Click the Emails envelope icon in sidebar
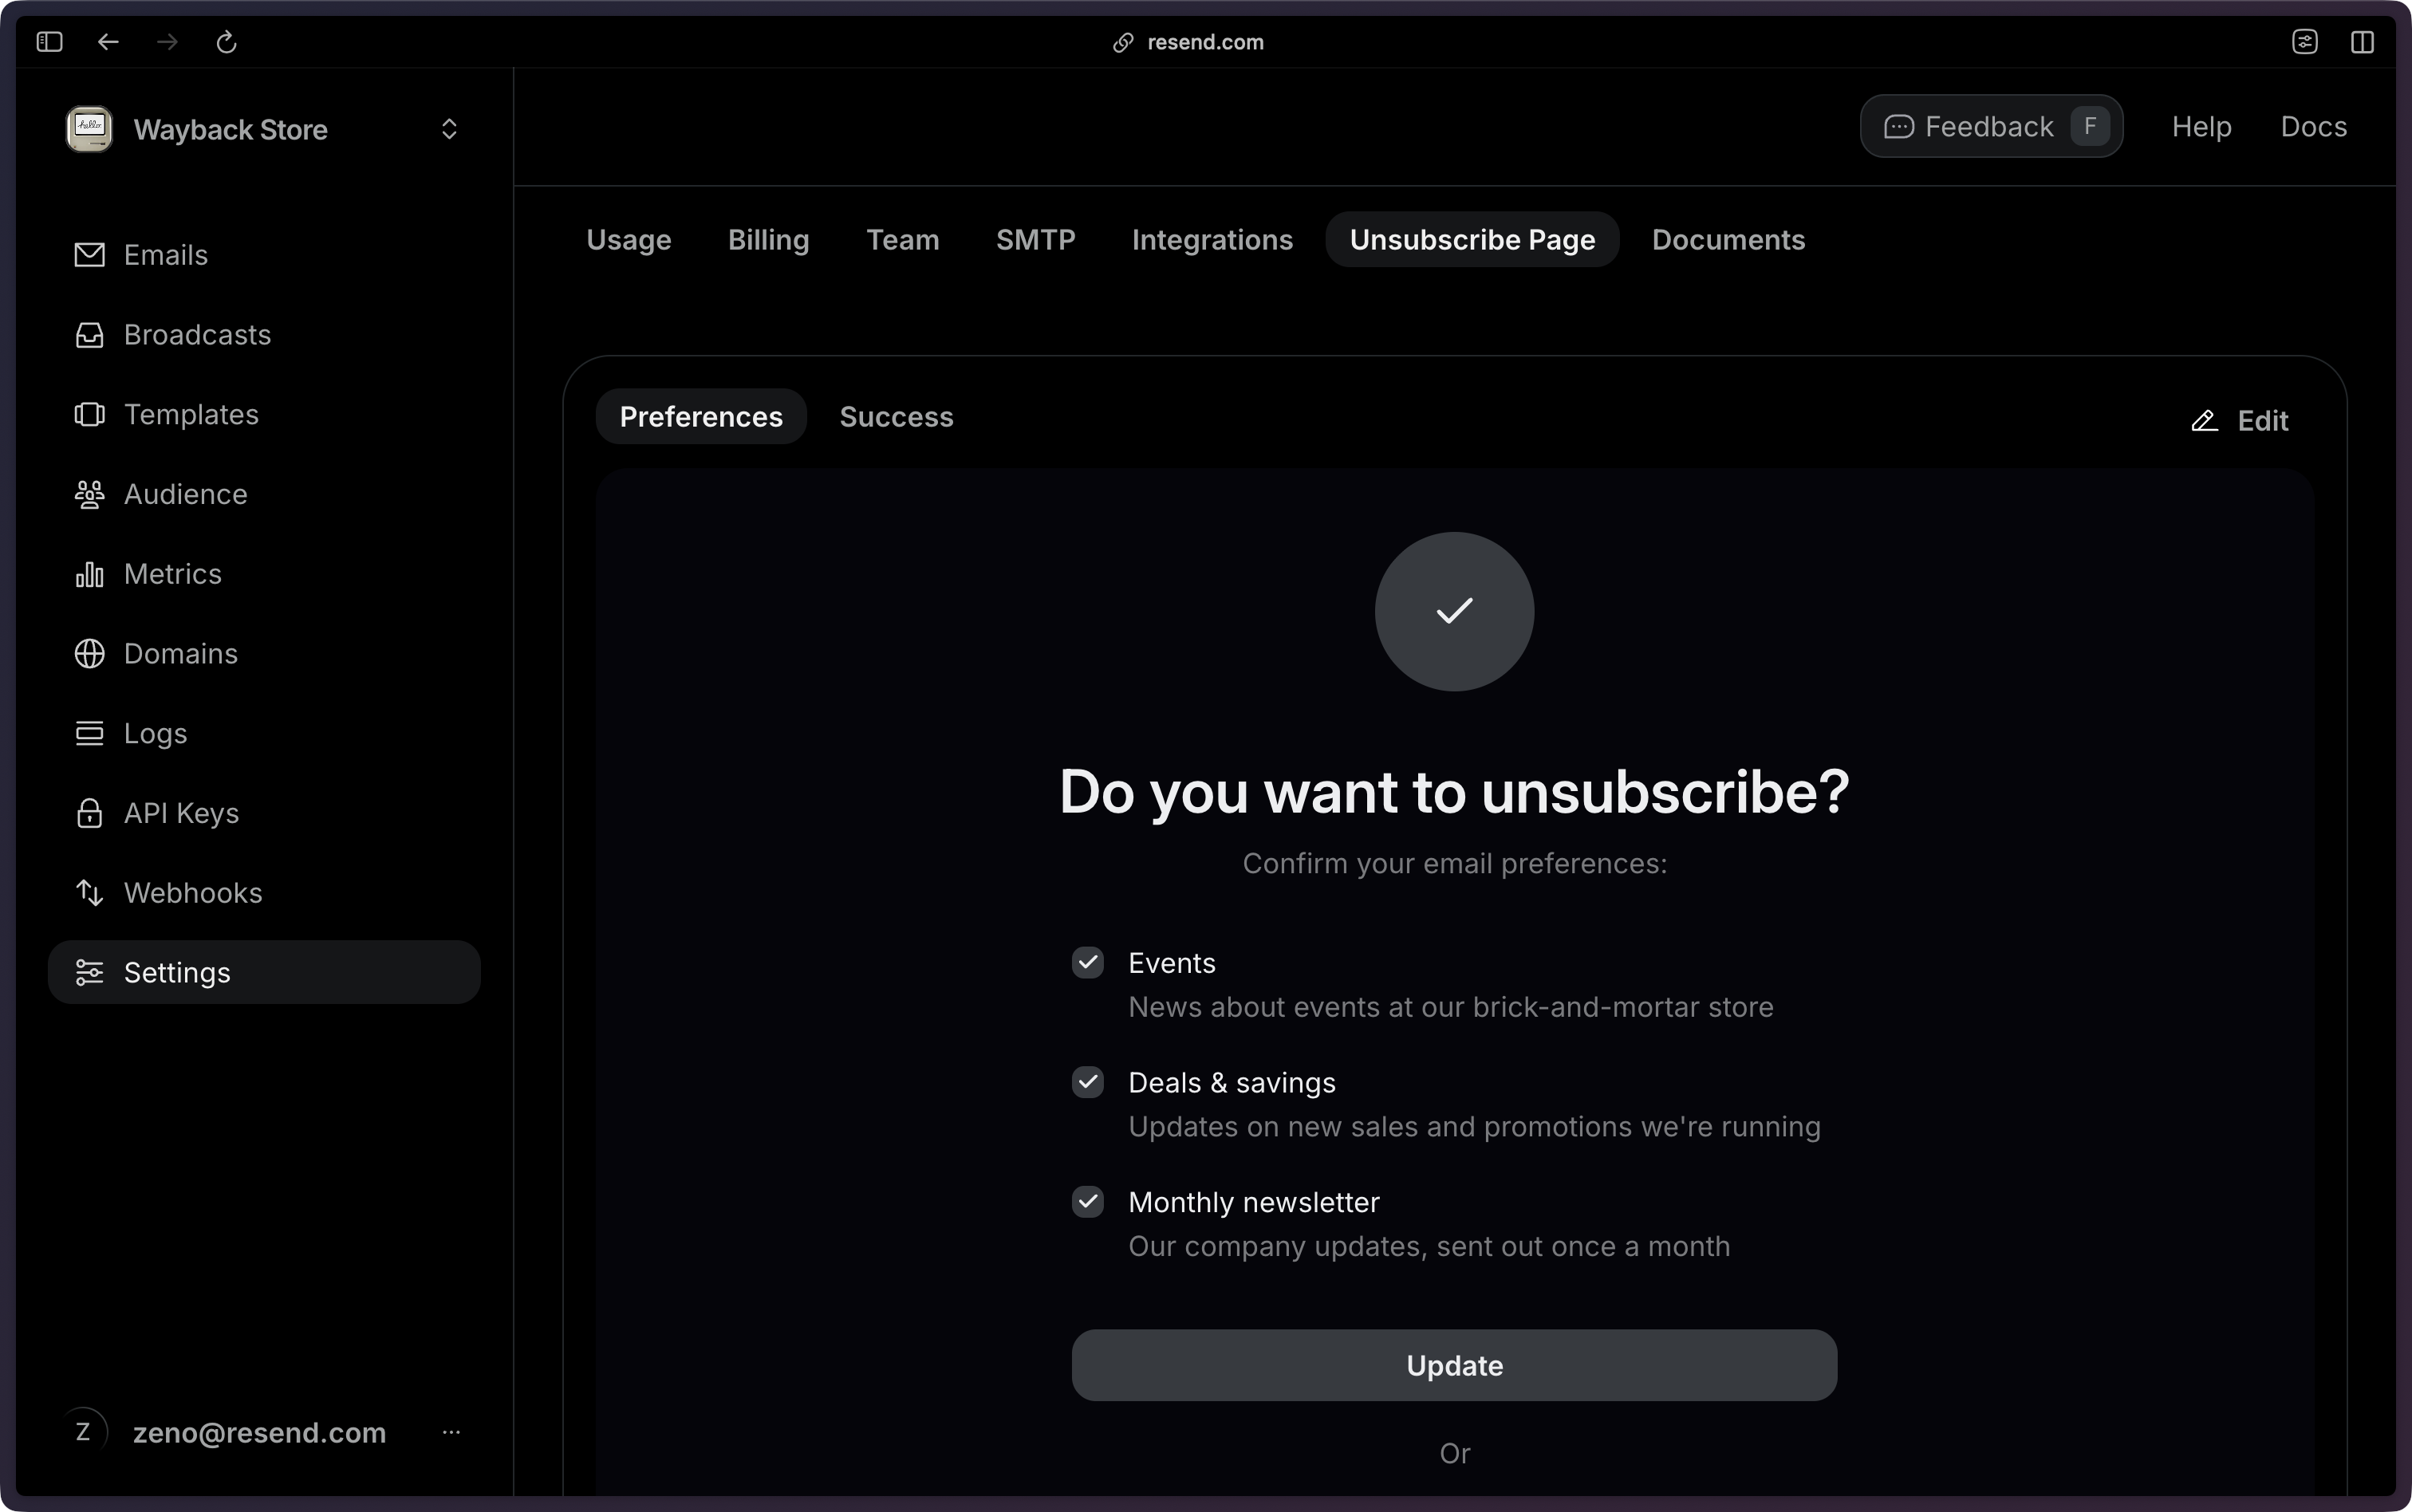The height and width of the screenshot is (1512, 2412). coord(89,255)
